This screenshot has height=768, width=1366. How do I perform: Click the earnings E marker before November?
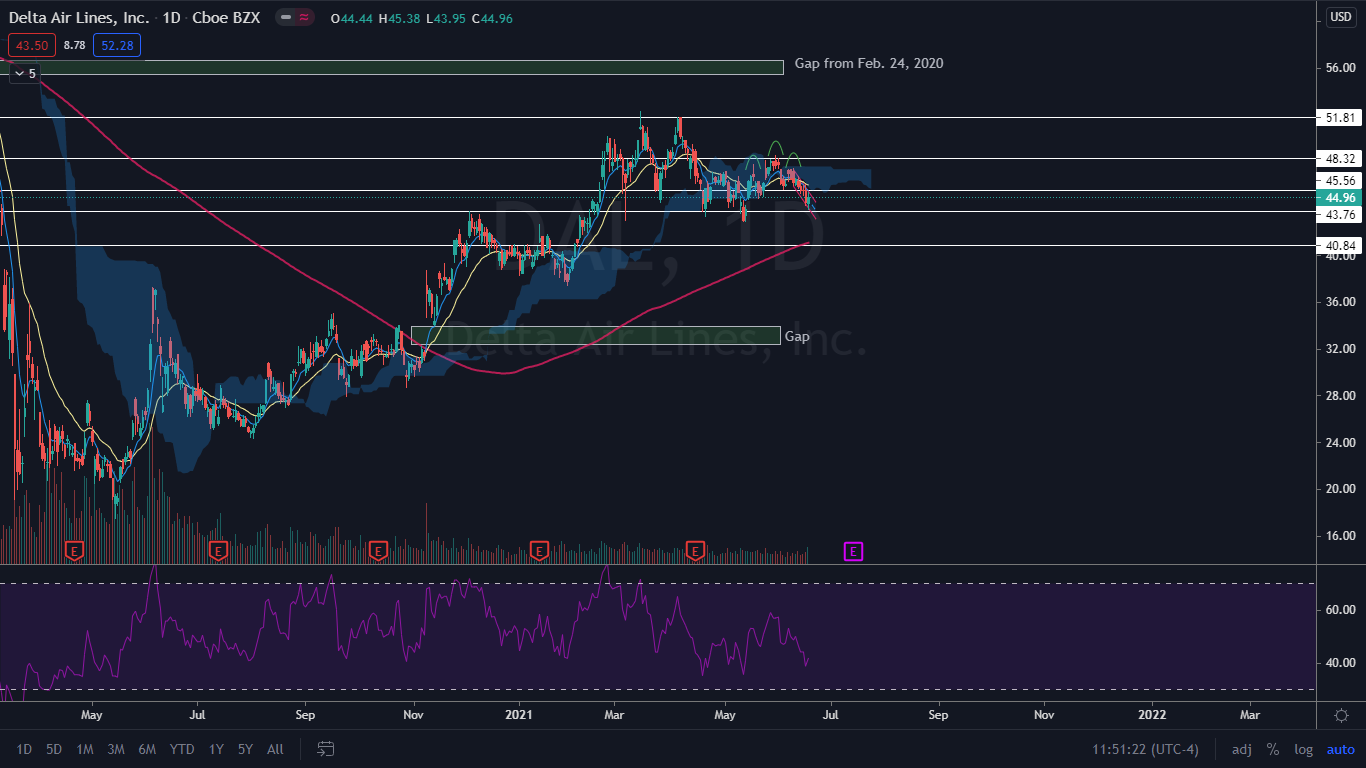377,550
